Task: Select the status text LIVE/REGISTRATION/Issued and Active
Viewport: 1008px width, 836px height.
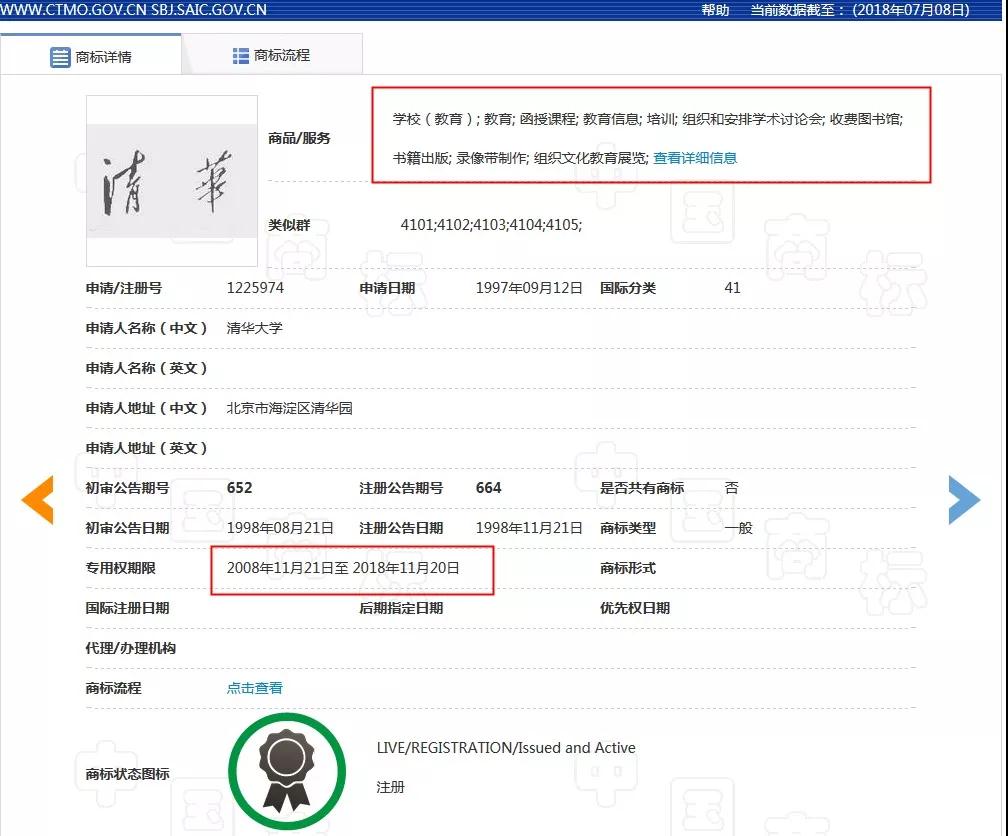Action: coord(506,748)
